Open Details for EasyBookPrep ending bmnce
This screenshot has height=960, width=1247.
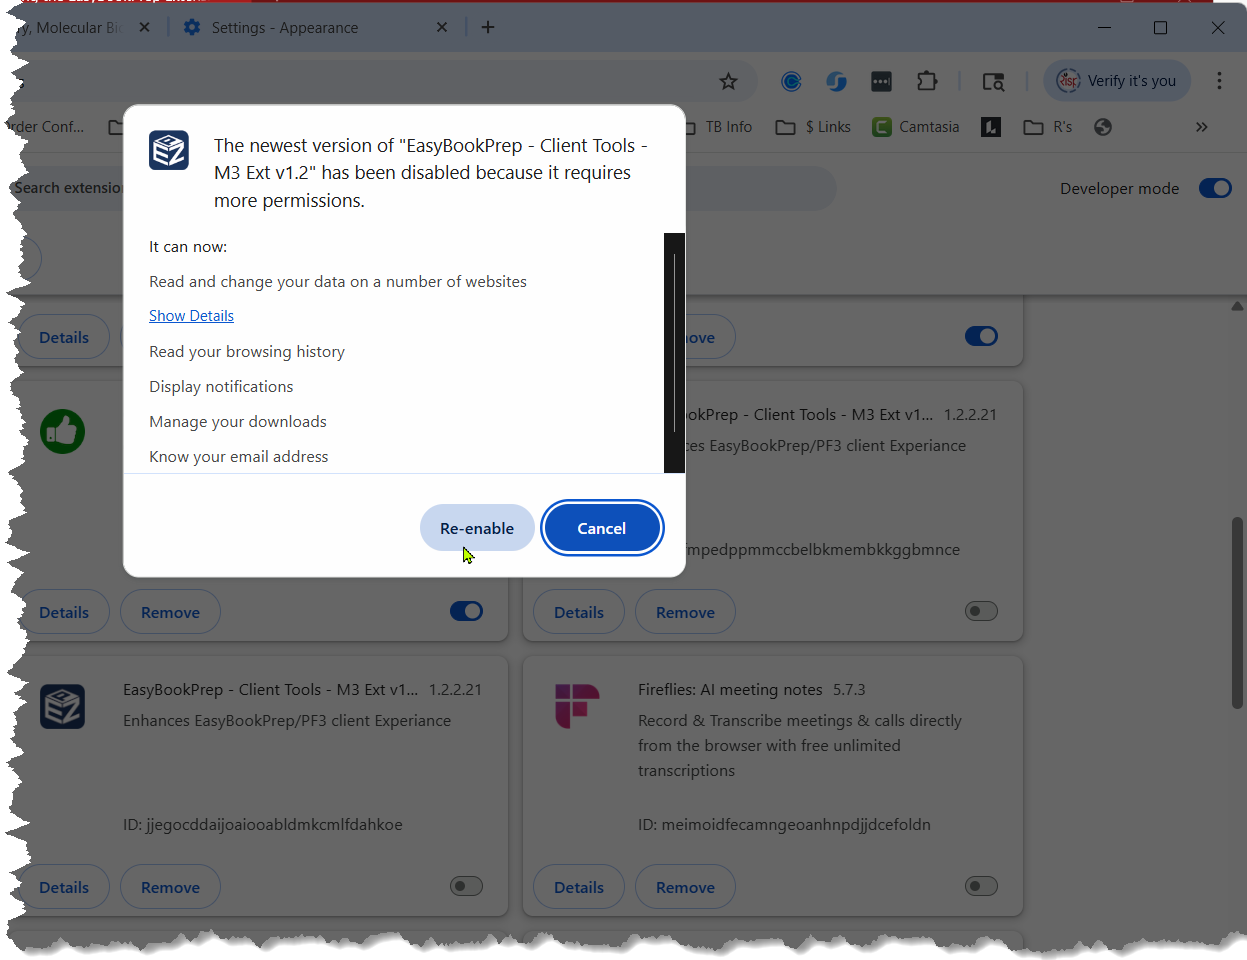[579, 612]
